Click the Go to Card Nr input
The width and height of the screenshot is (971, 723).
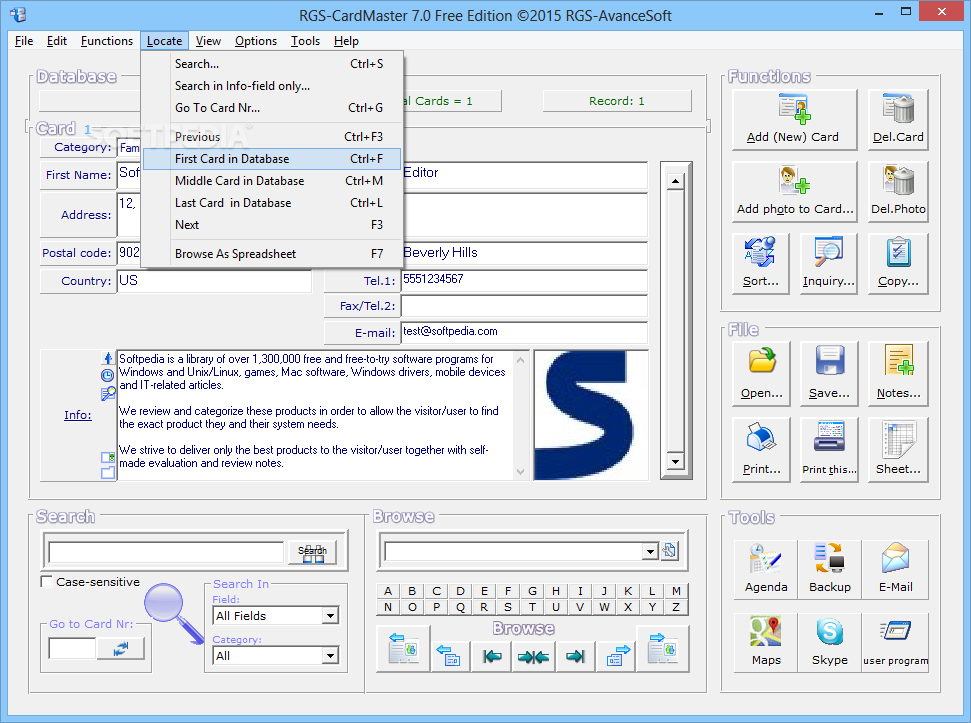[x=72, y=648]
